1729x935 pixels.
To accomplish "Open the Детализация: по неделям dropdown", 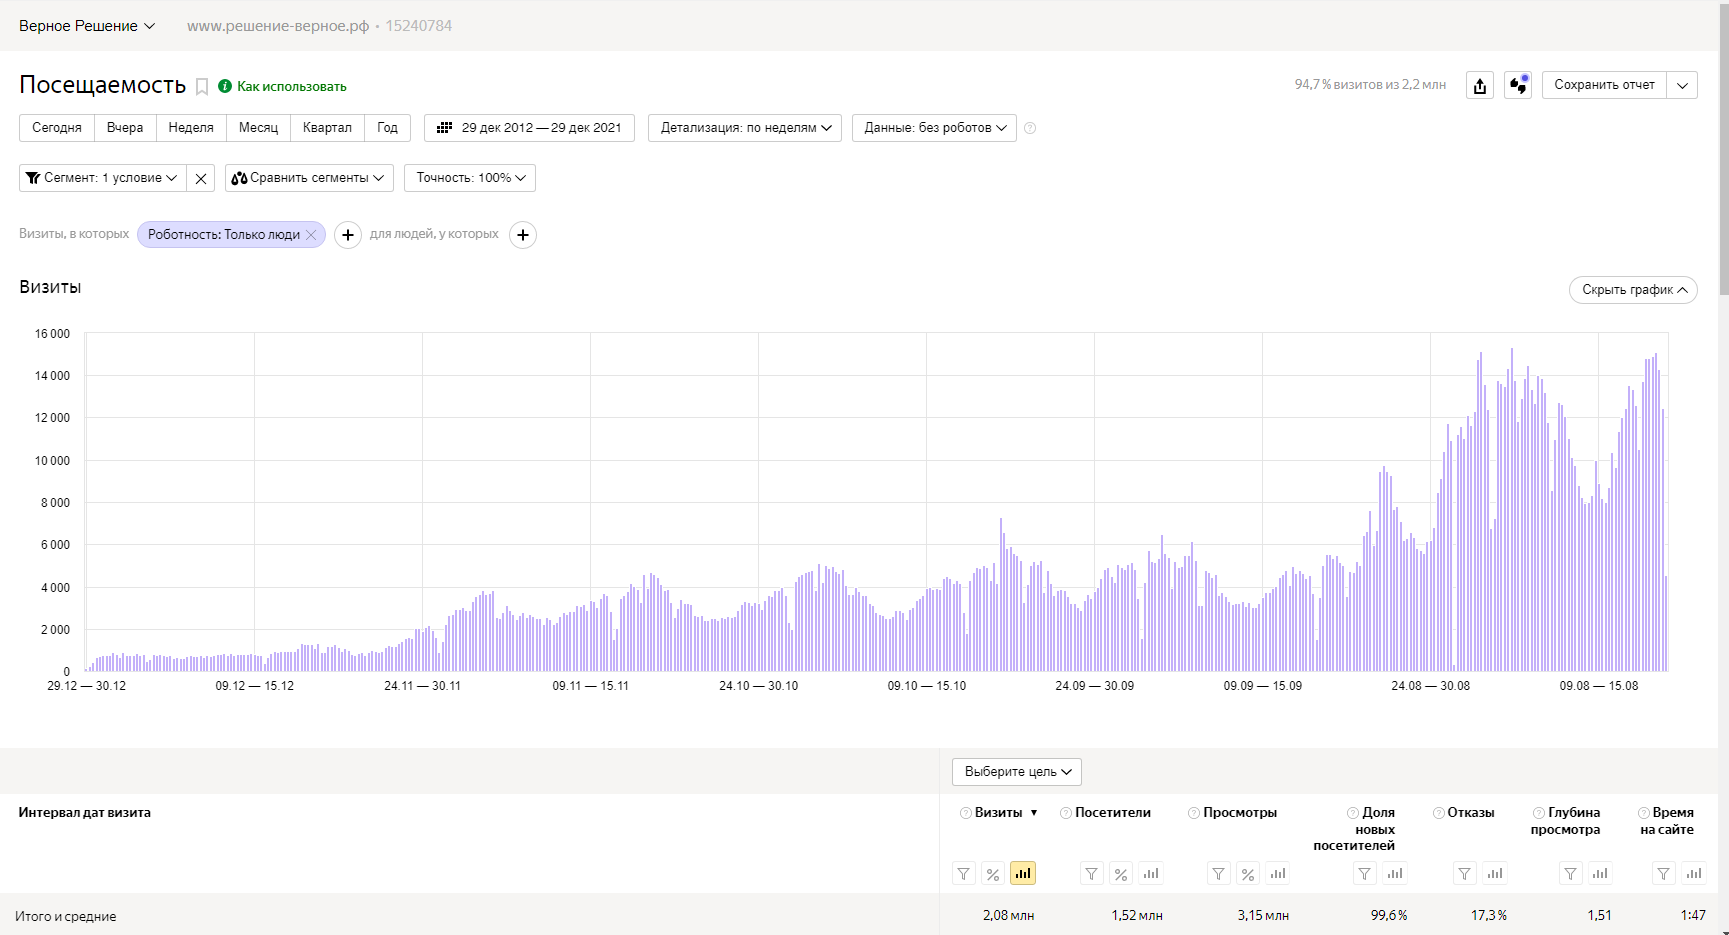I will pyautogui.click(x=745, y=128).
